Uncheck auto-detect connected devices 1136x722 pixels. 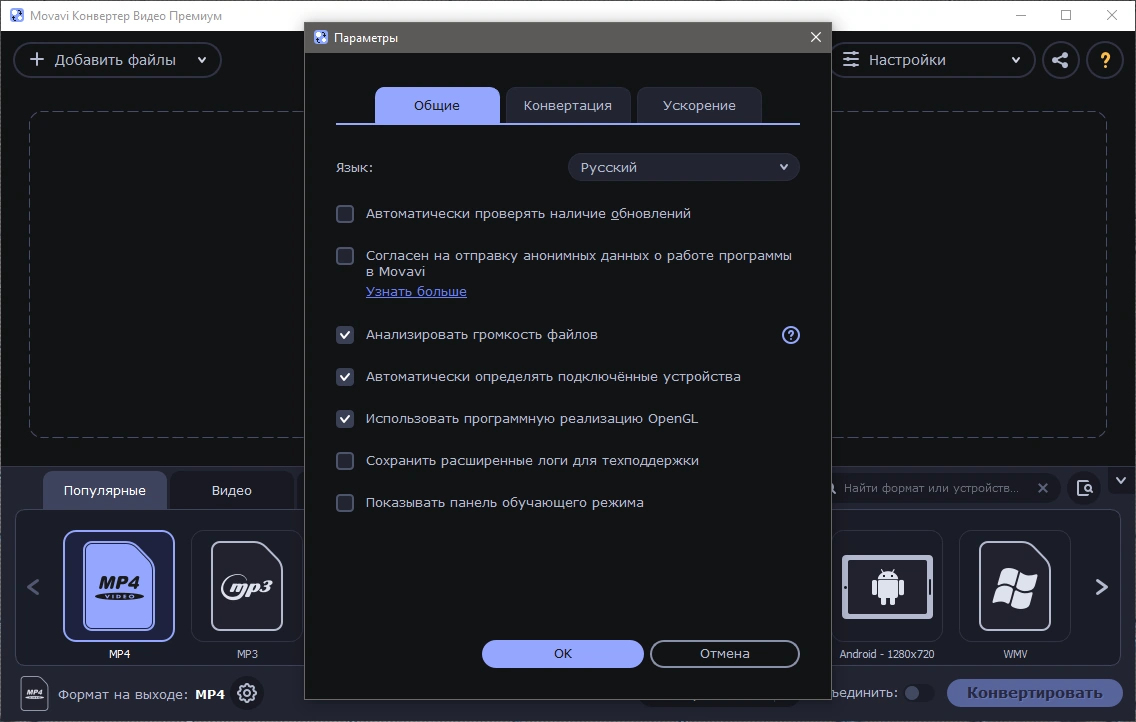[x=345, y=377]
